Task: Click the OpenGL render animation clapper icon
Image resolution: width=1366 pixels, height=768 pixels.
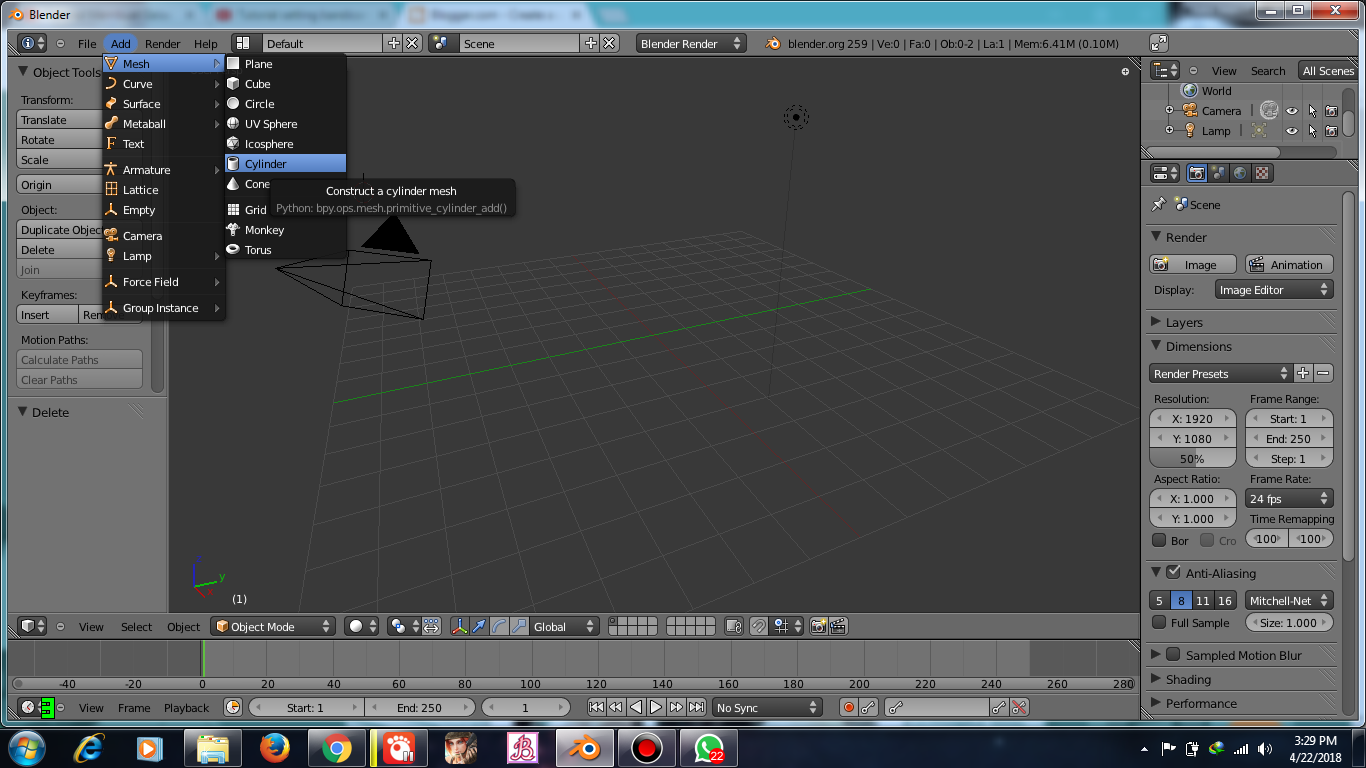Action: (839, 627)
